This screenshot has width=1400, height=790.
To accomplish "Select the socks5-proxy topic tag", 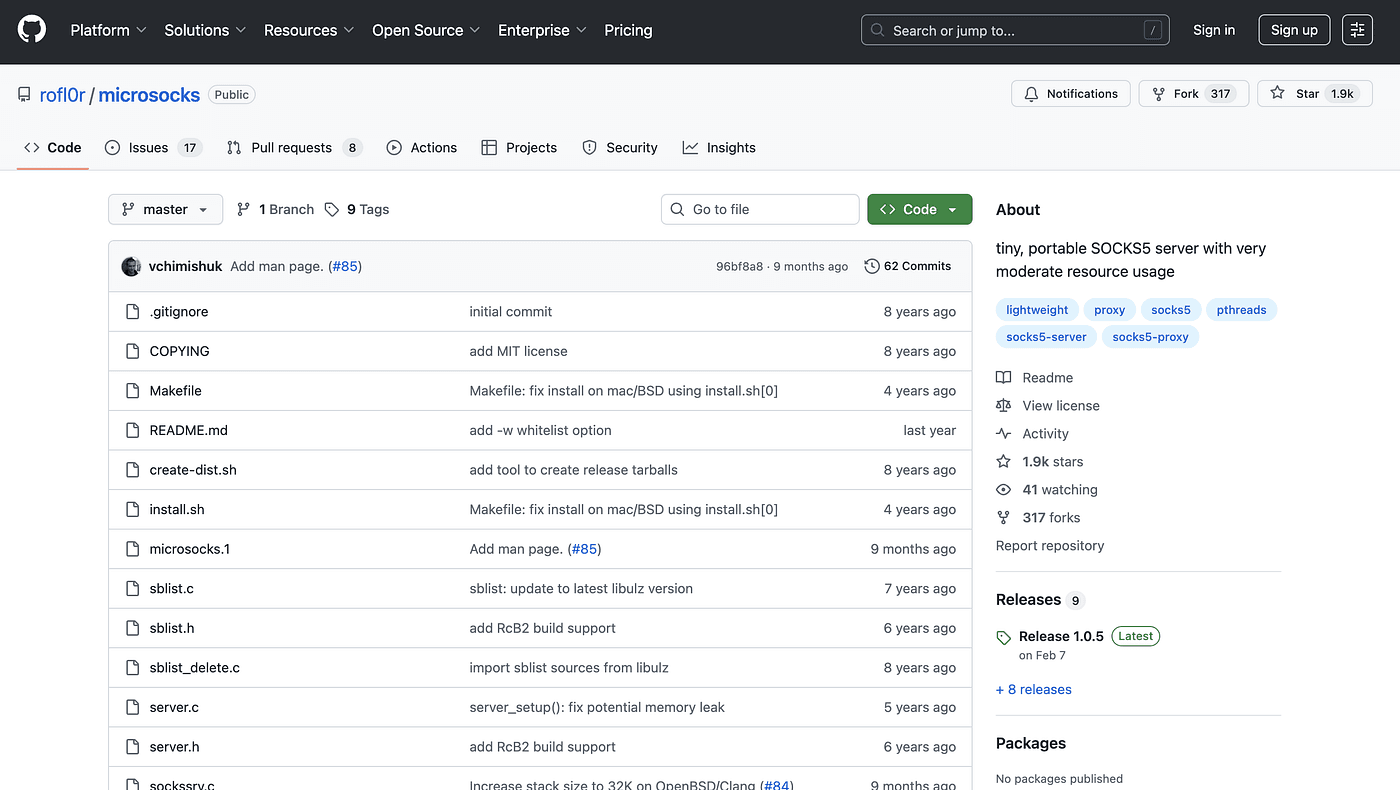I will coord(1150,337).
